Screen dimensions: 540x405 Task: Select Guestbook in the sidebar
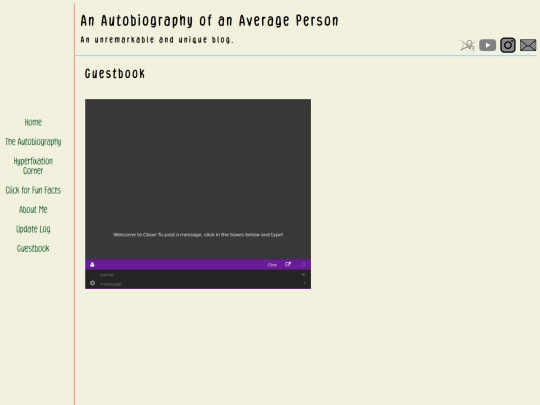33,248
